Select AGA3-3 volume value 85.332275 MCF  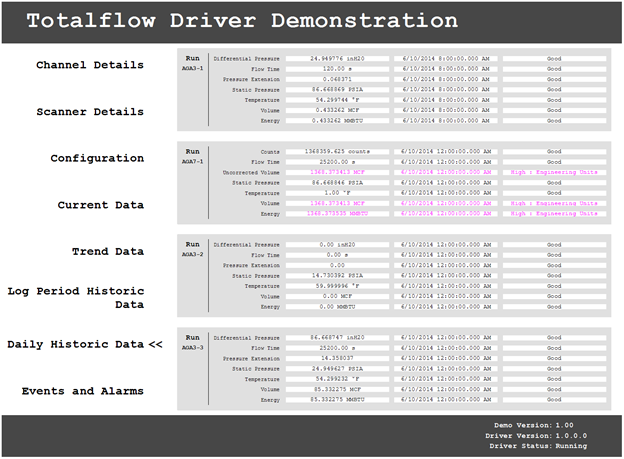pos(337,389)
